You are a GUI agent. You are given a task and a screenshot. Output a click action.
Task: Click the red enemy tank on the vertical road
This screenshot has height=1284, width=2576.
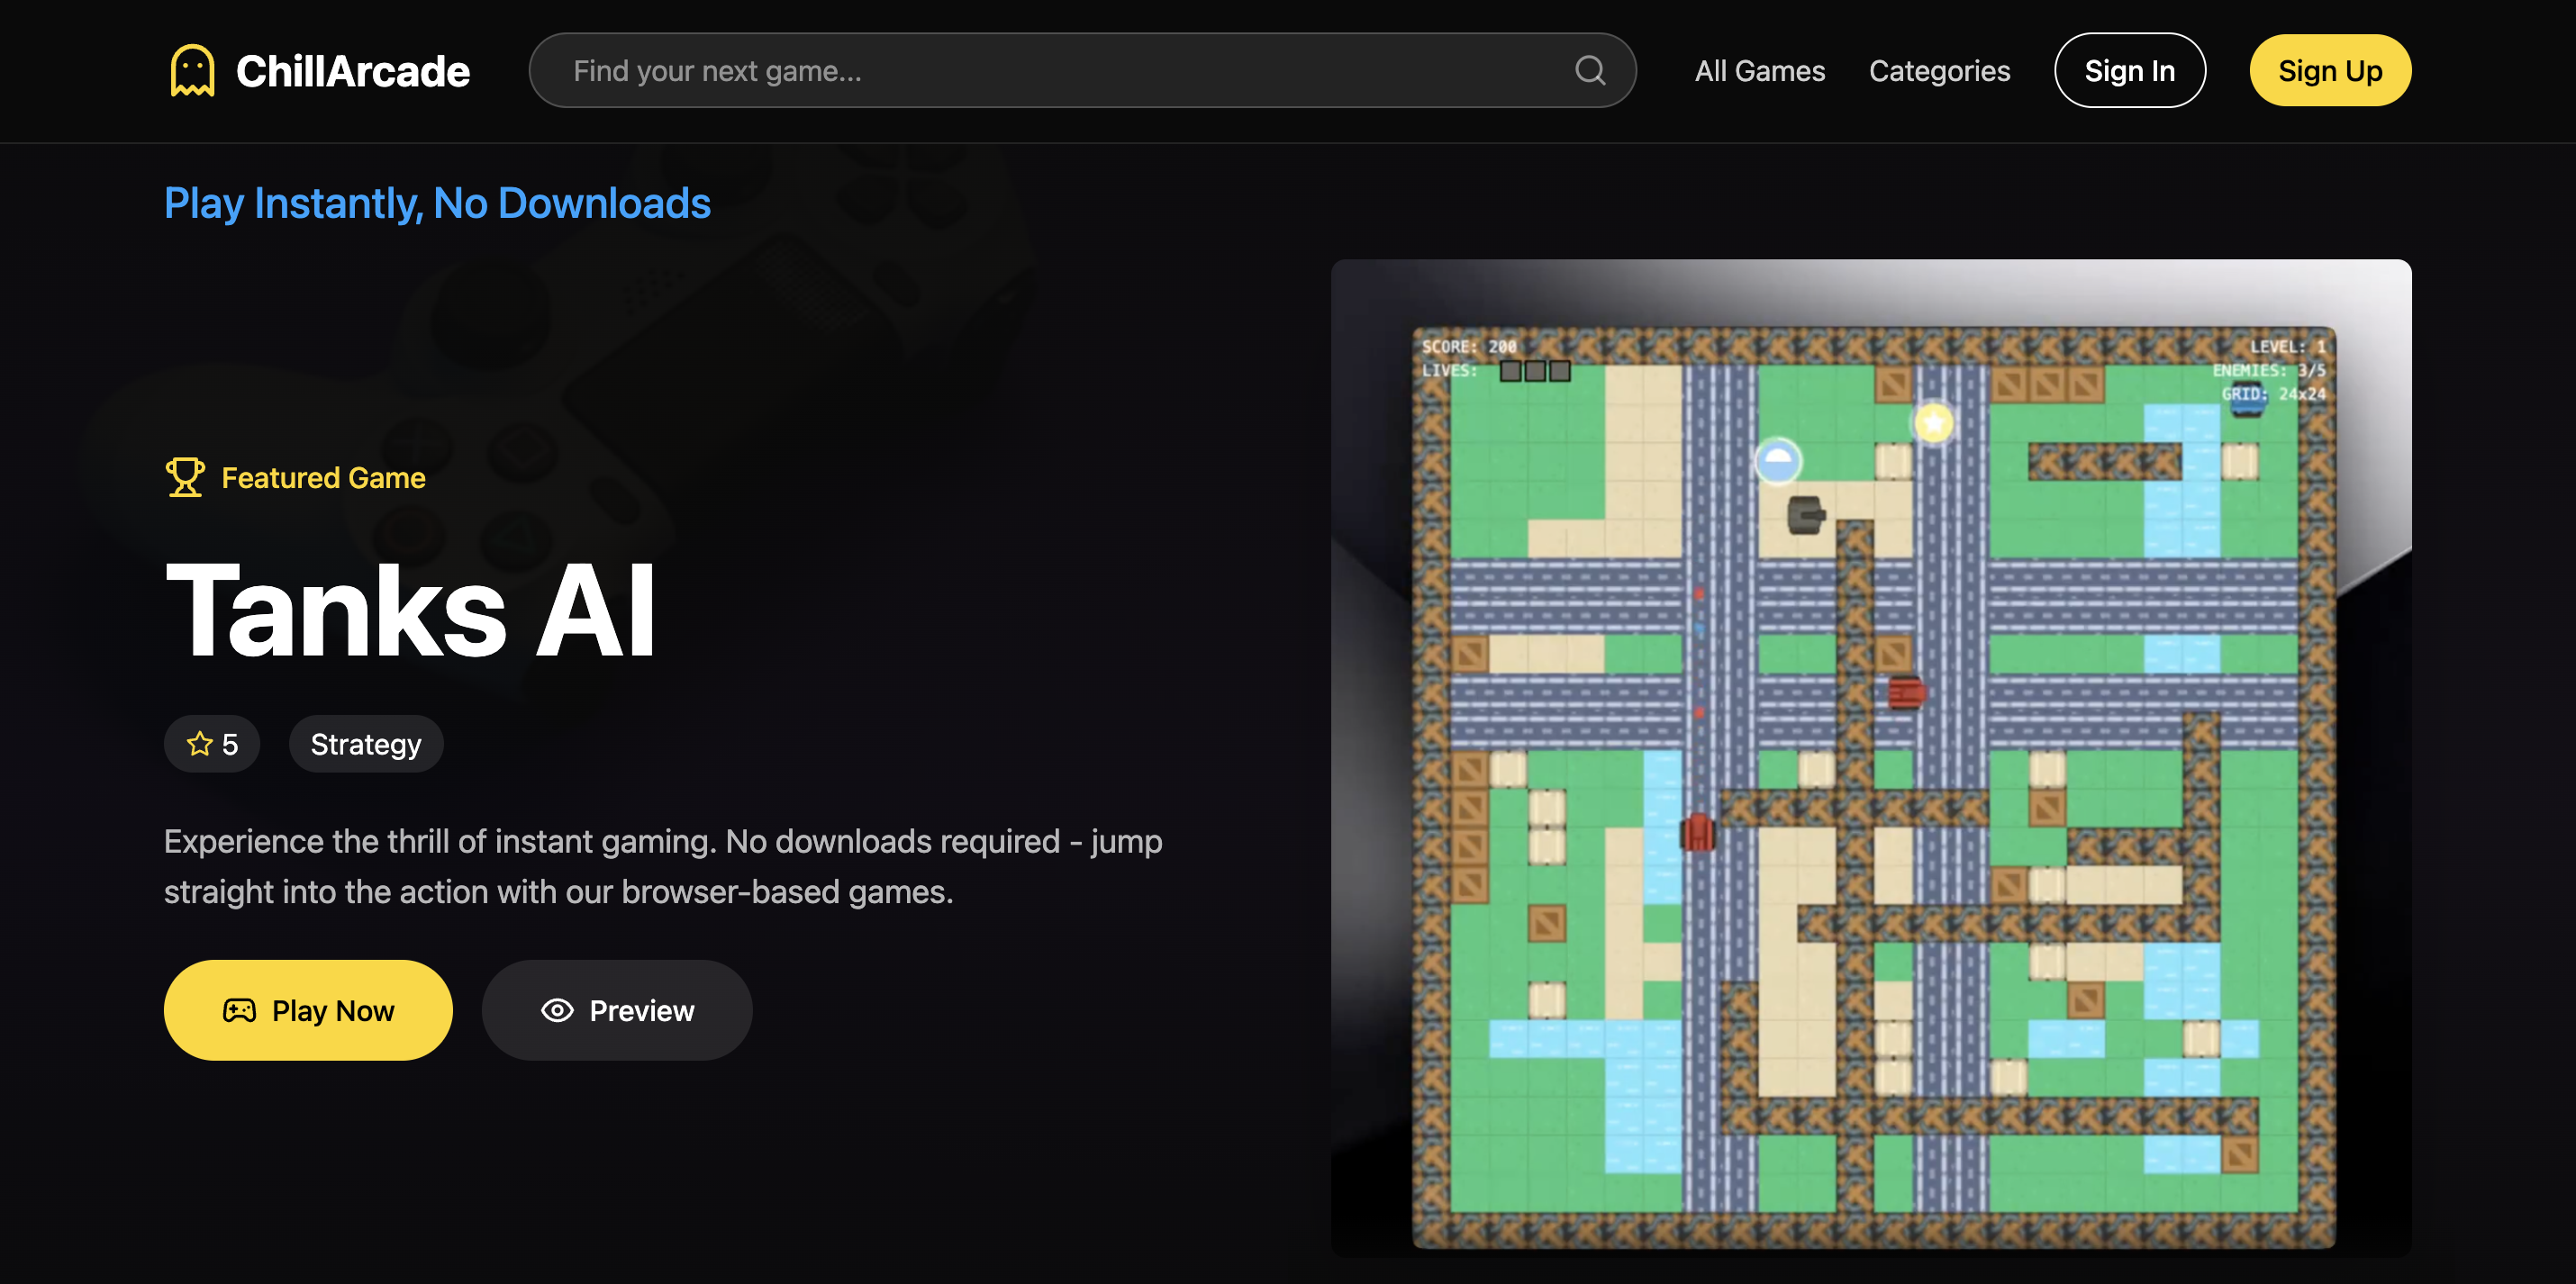[1697, 832]
